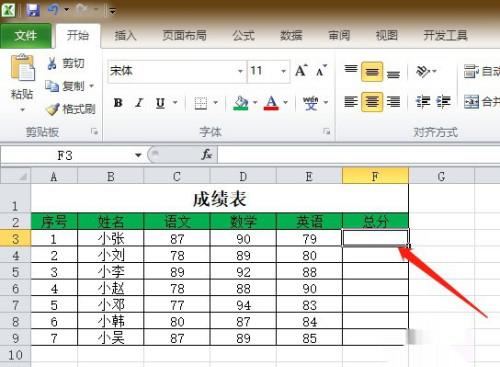The height and width of the screenshot is (367, 500).
Task: Click the Save icon in quick access toolbar
Action: [x=33, y=10]
